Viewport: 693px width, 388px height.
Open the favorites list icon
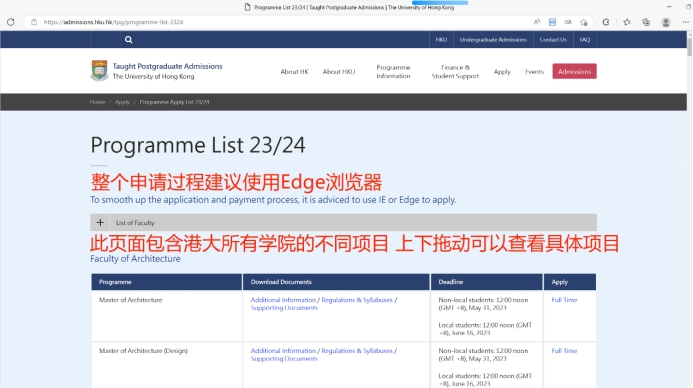click(627, 22)
